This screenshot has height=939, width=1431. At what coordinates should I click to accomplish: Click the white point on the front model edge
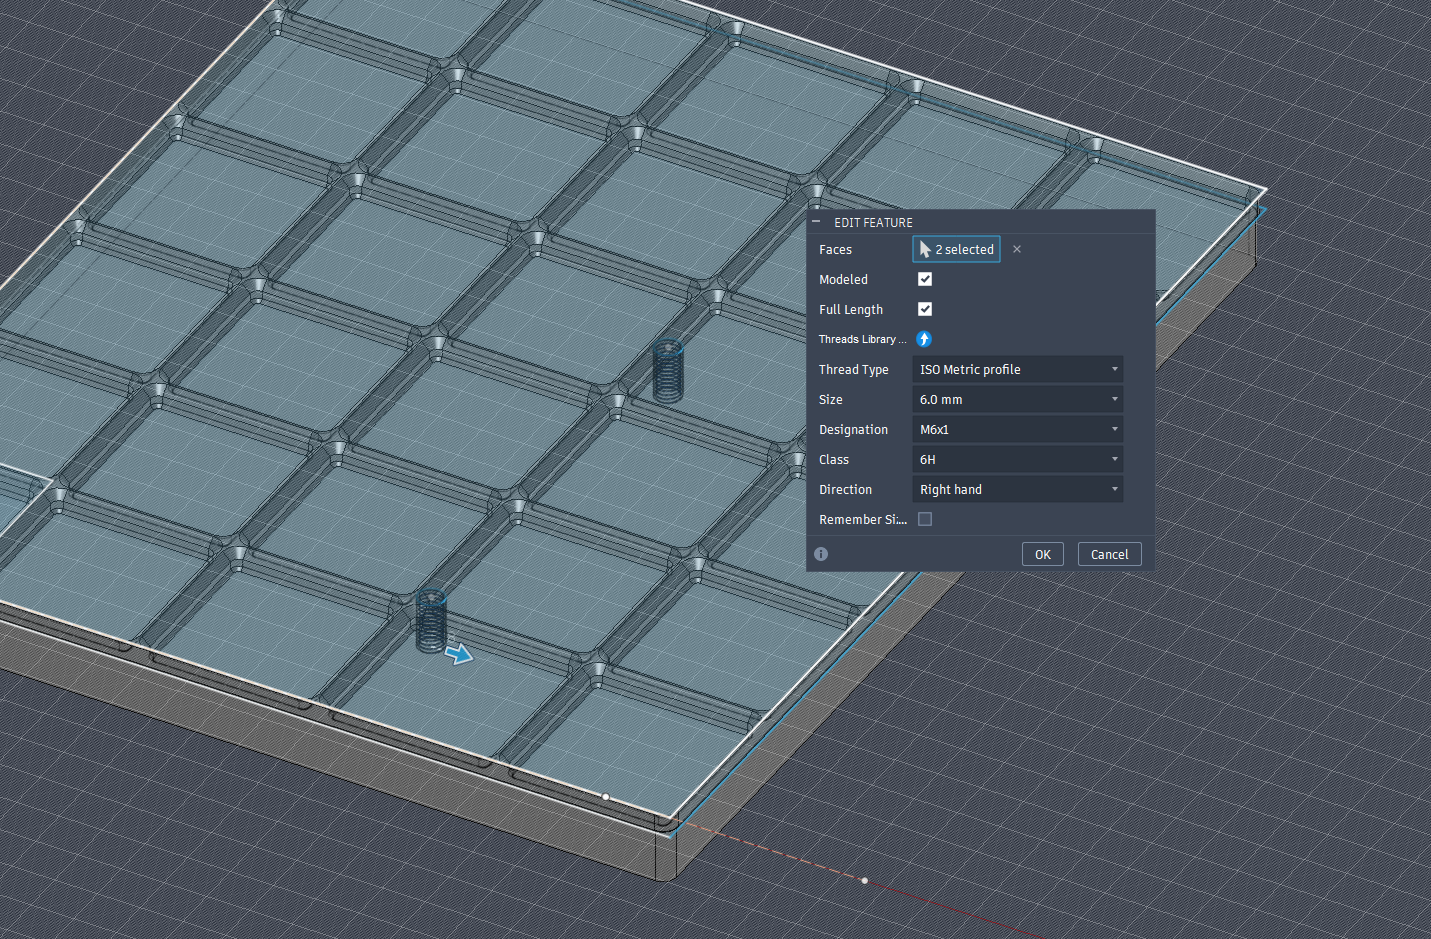tap(606, 797)
